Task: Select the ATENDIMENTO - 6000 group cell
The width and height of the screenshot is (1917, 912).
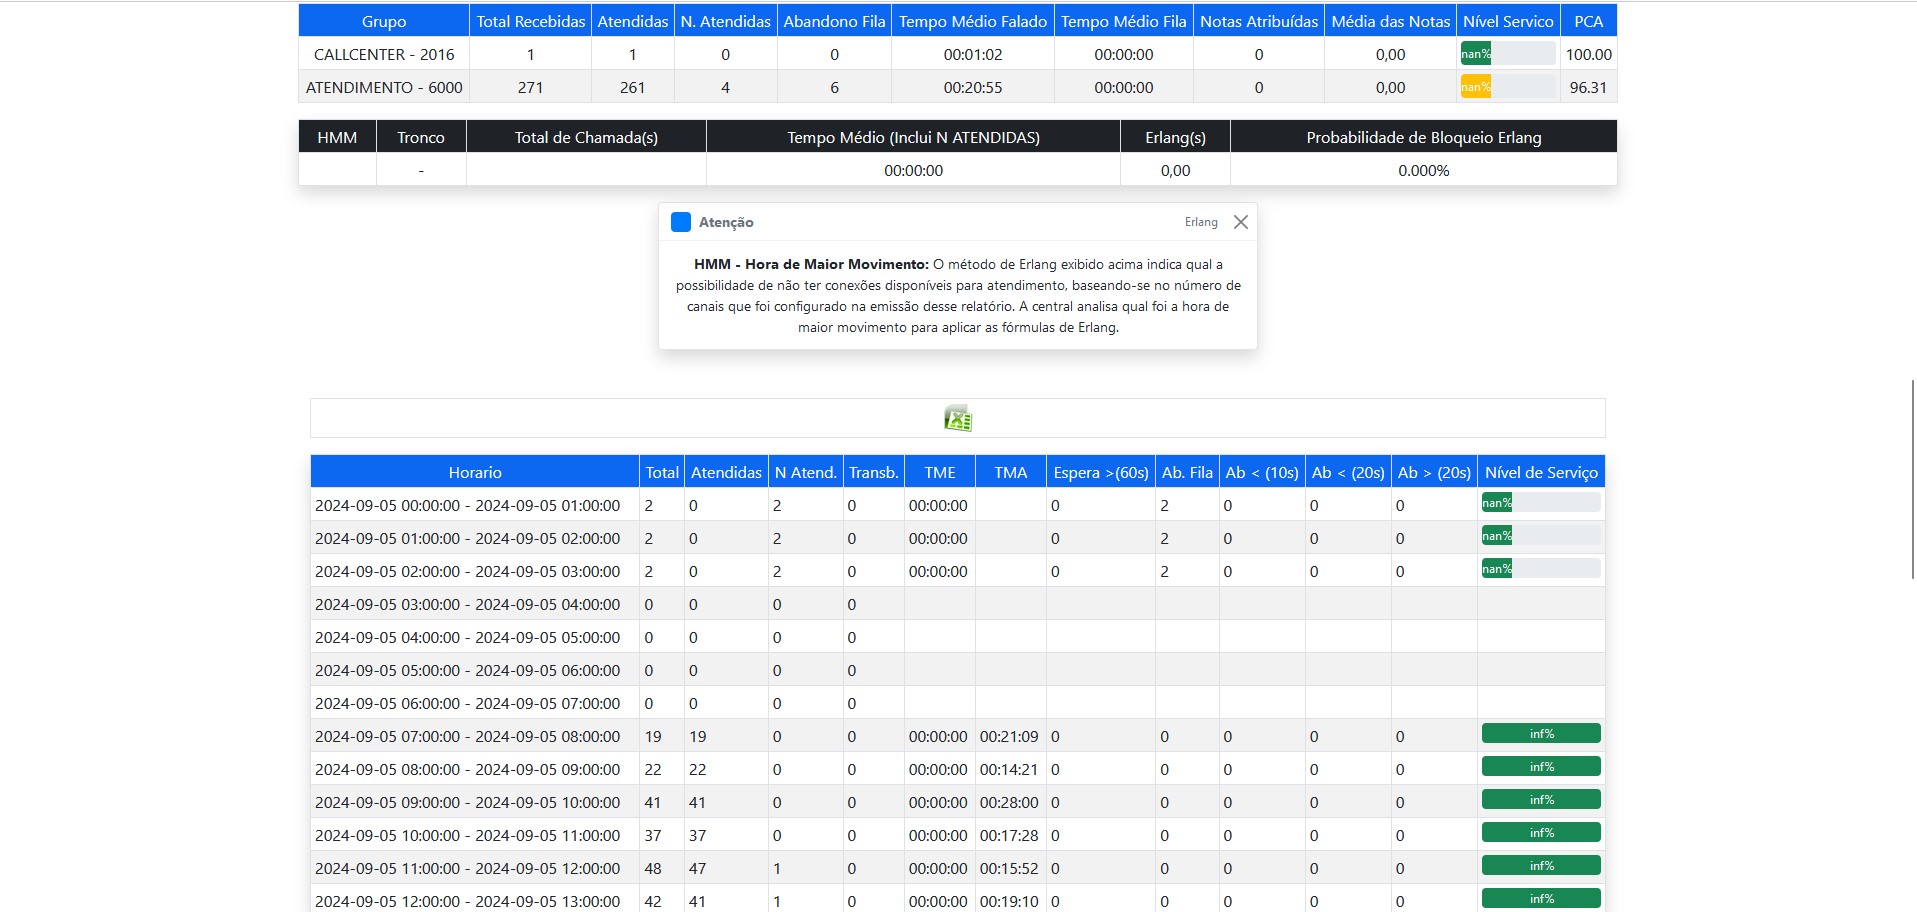Action: (x=384, y=87)
